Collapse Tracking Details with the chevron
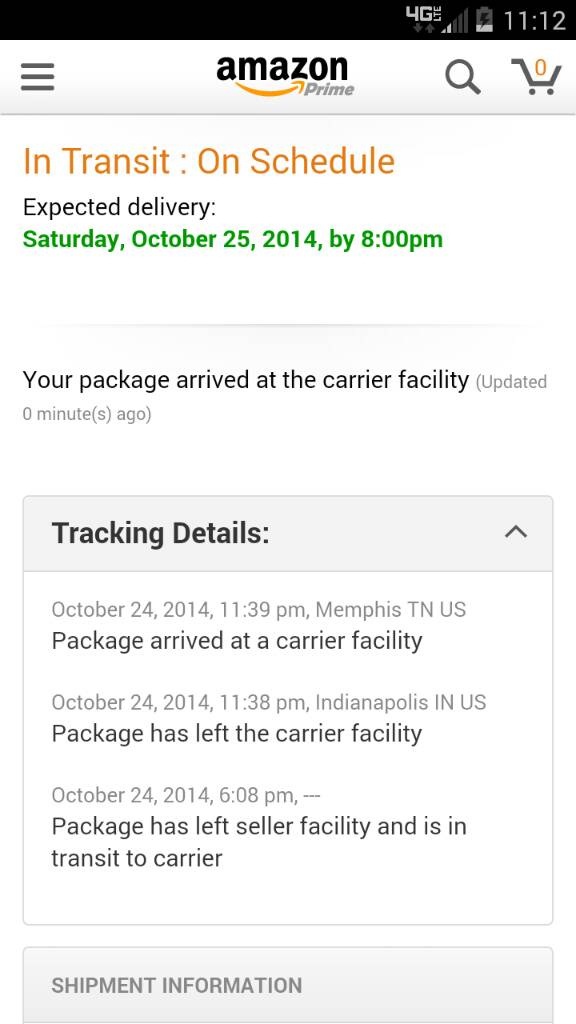This screenshot has height=1024, width=576. [x=515, y=532]
